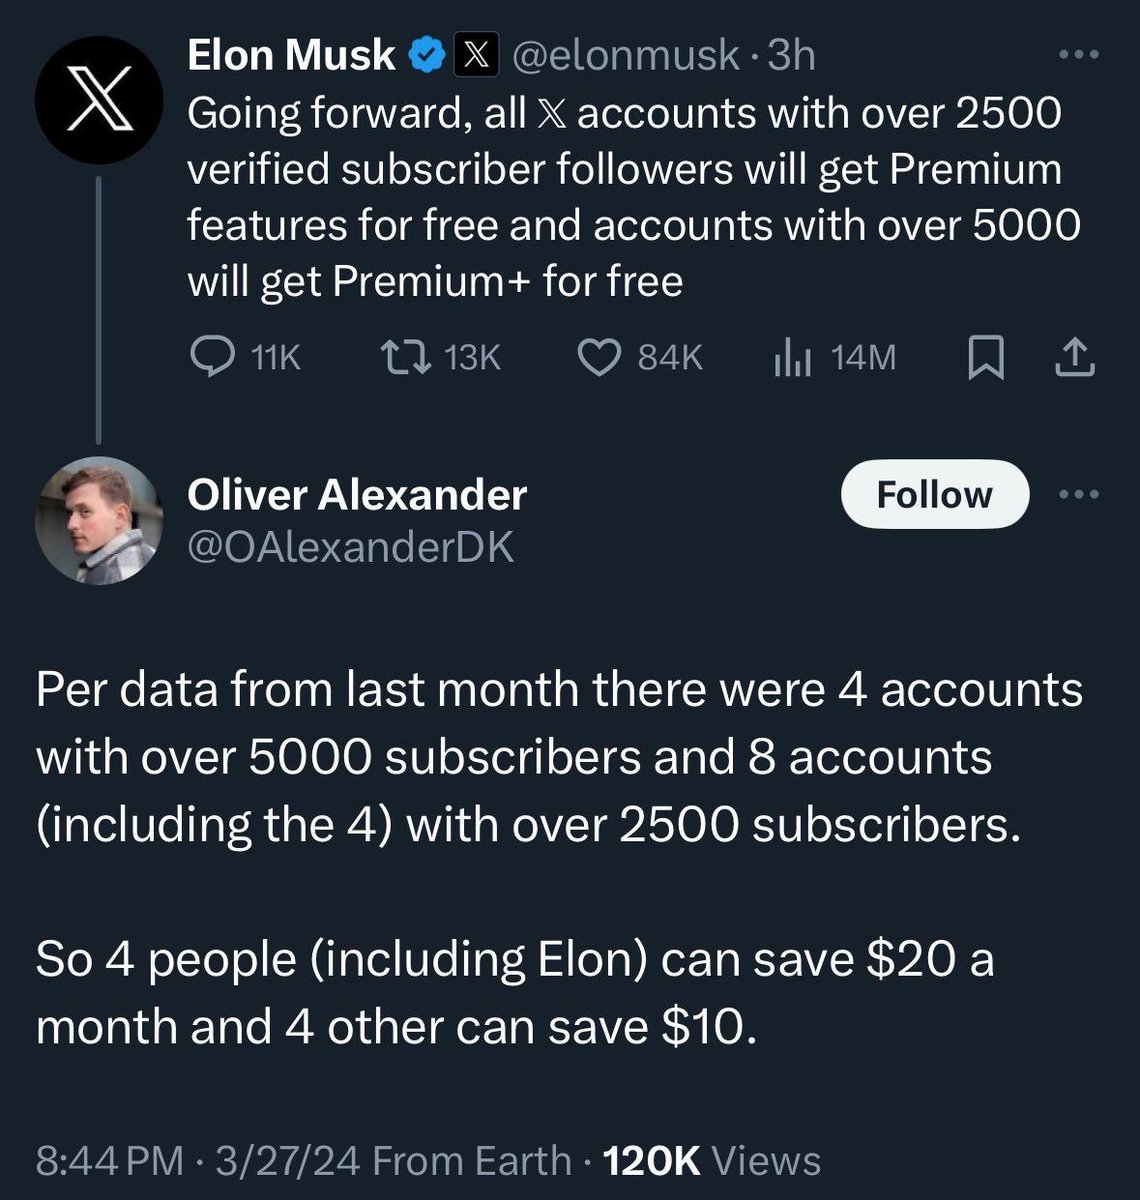Open Oliver Alexander's profile photo
1140x1200 pixels.
[x=98, y=520]
